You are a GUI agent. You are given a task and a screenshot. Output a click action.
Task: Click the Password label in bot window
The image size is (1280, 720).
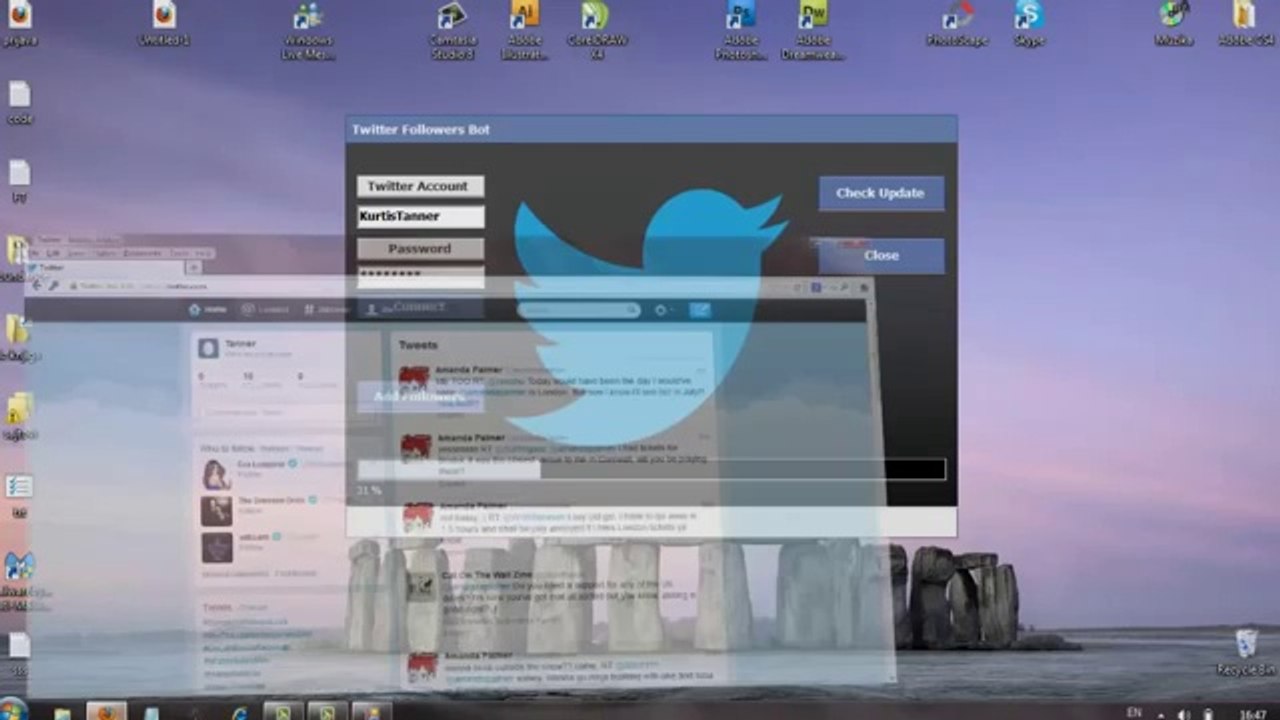[420, 248]
